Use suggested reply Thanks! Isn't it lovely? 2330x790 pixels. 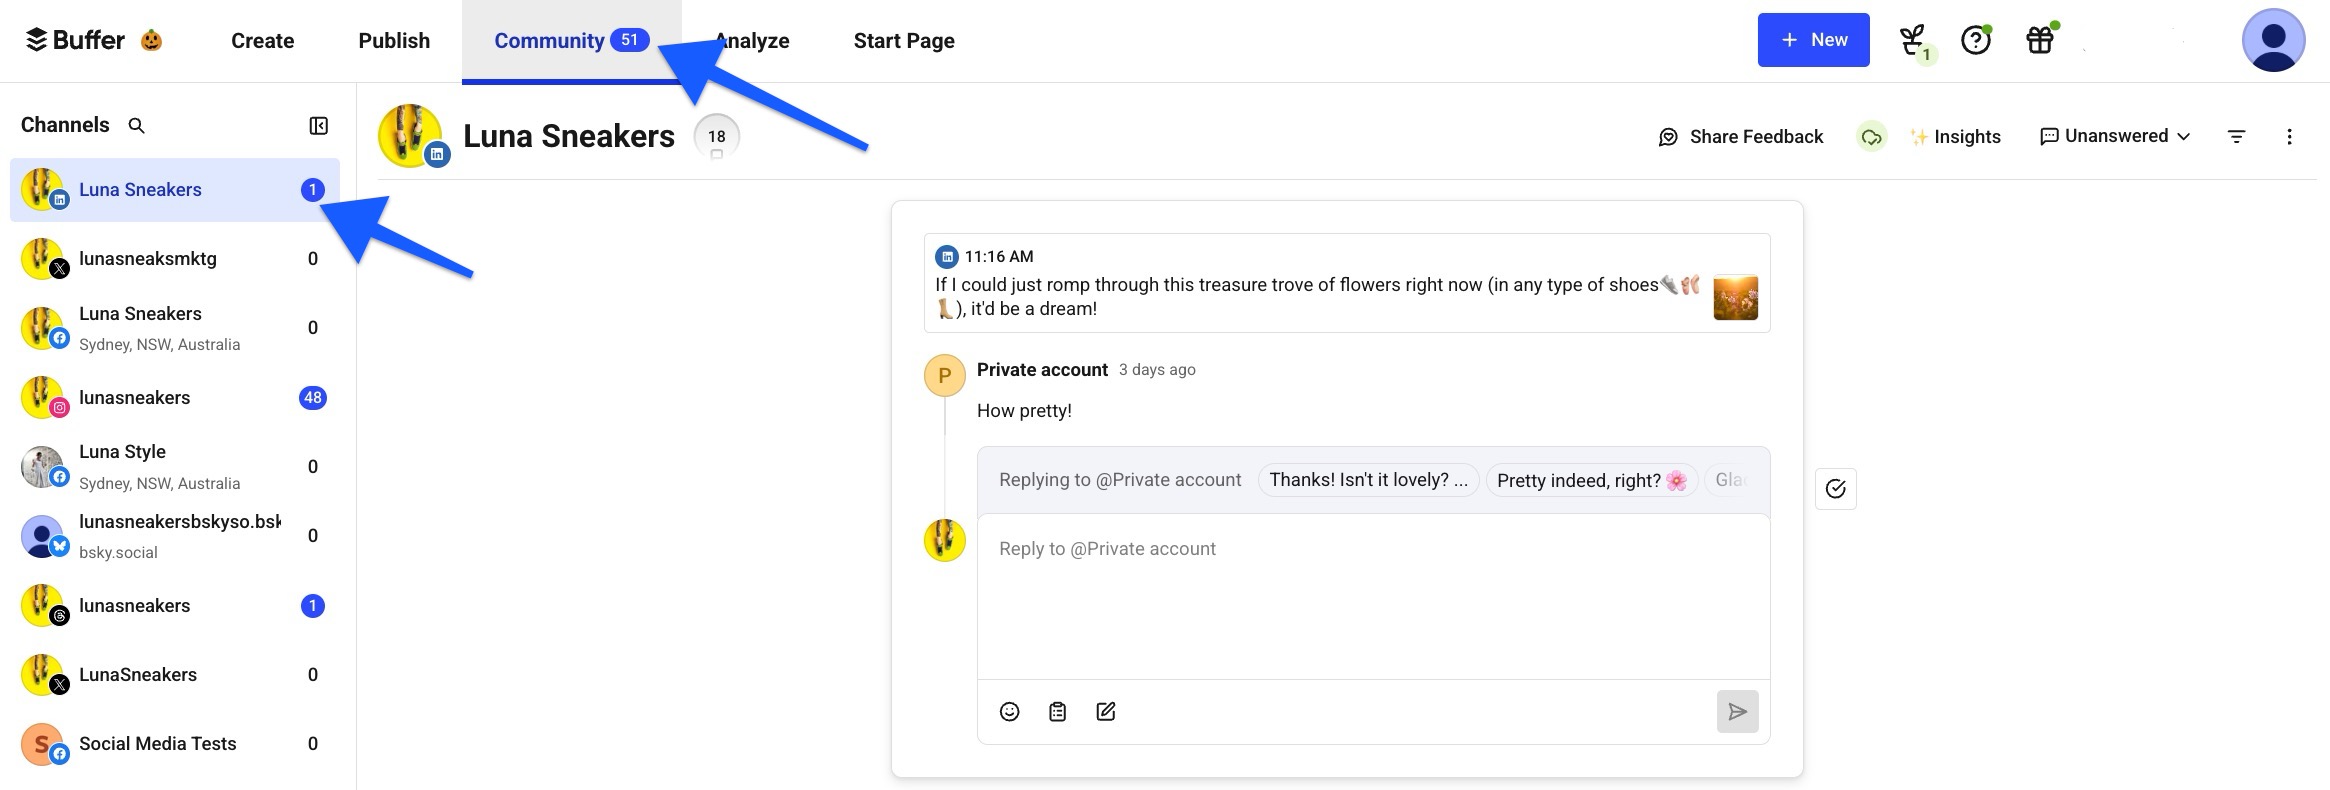pyautogui.click(x=1368, y=480)
